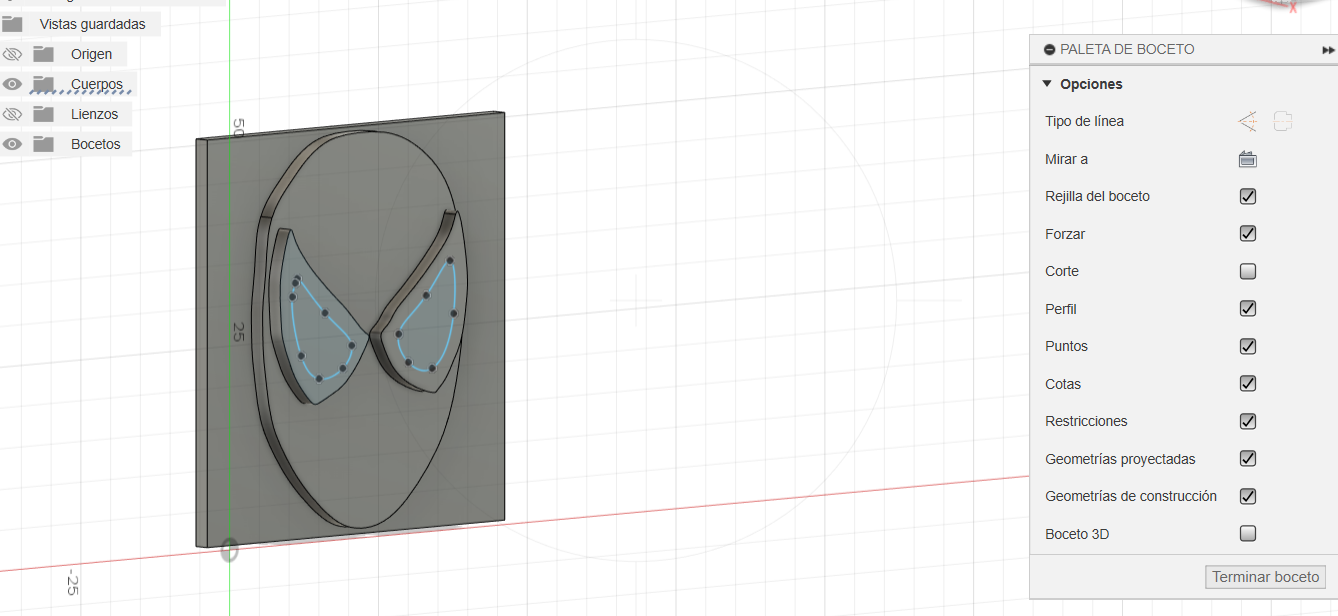Uncheck Geometrías proyectadas
Viewport: 1338px width, 616px height.
[1248, 458]
